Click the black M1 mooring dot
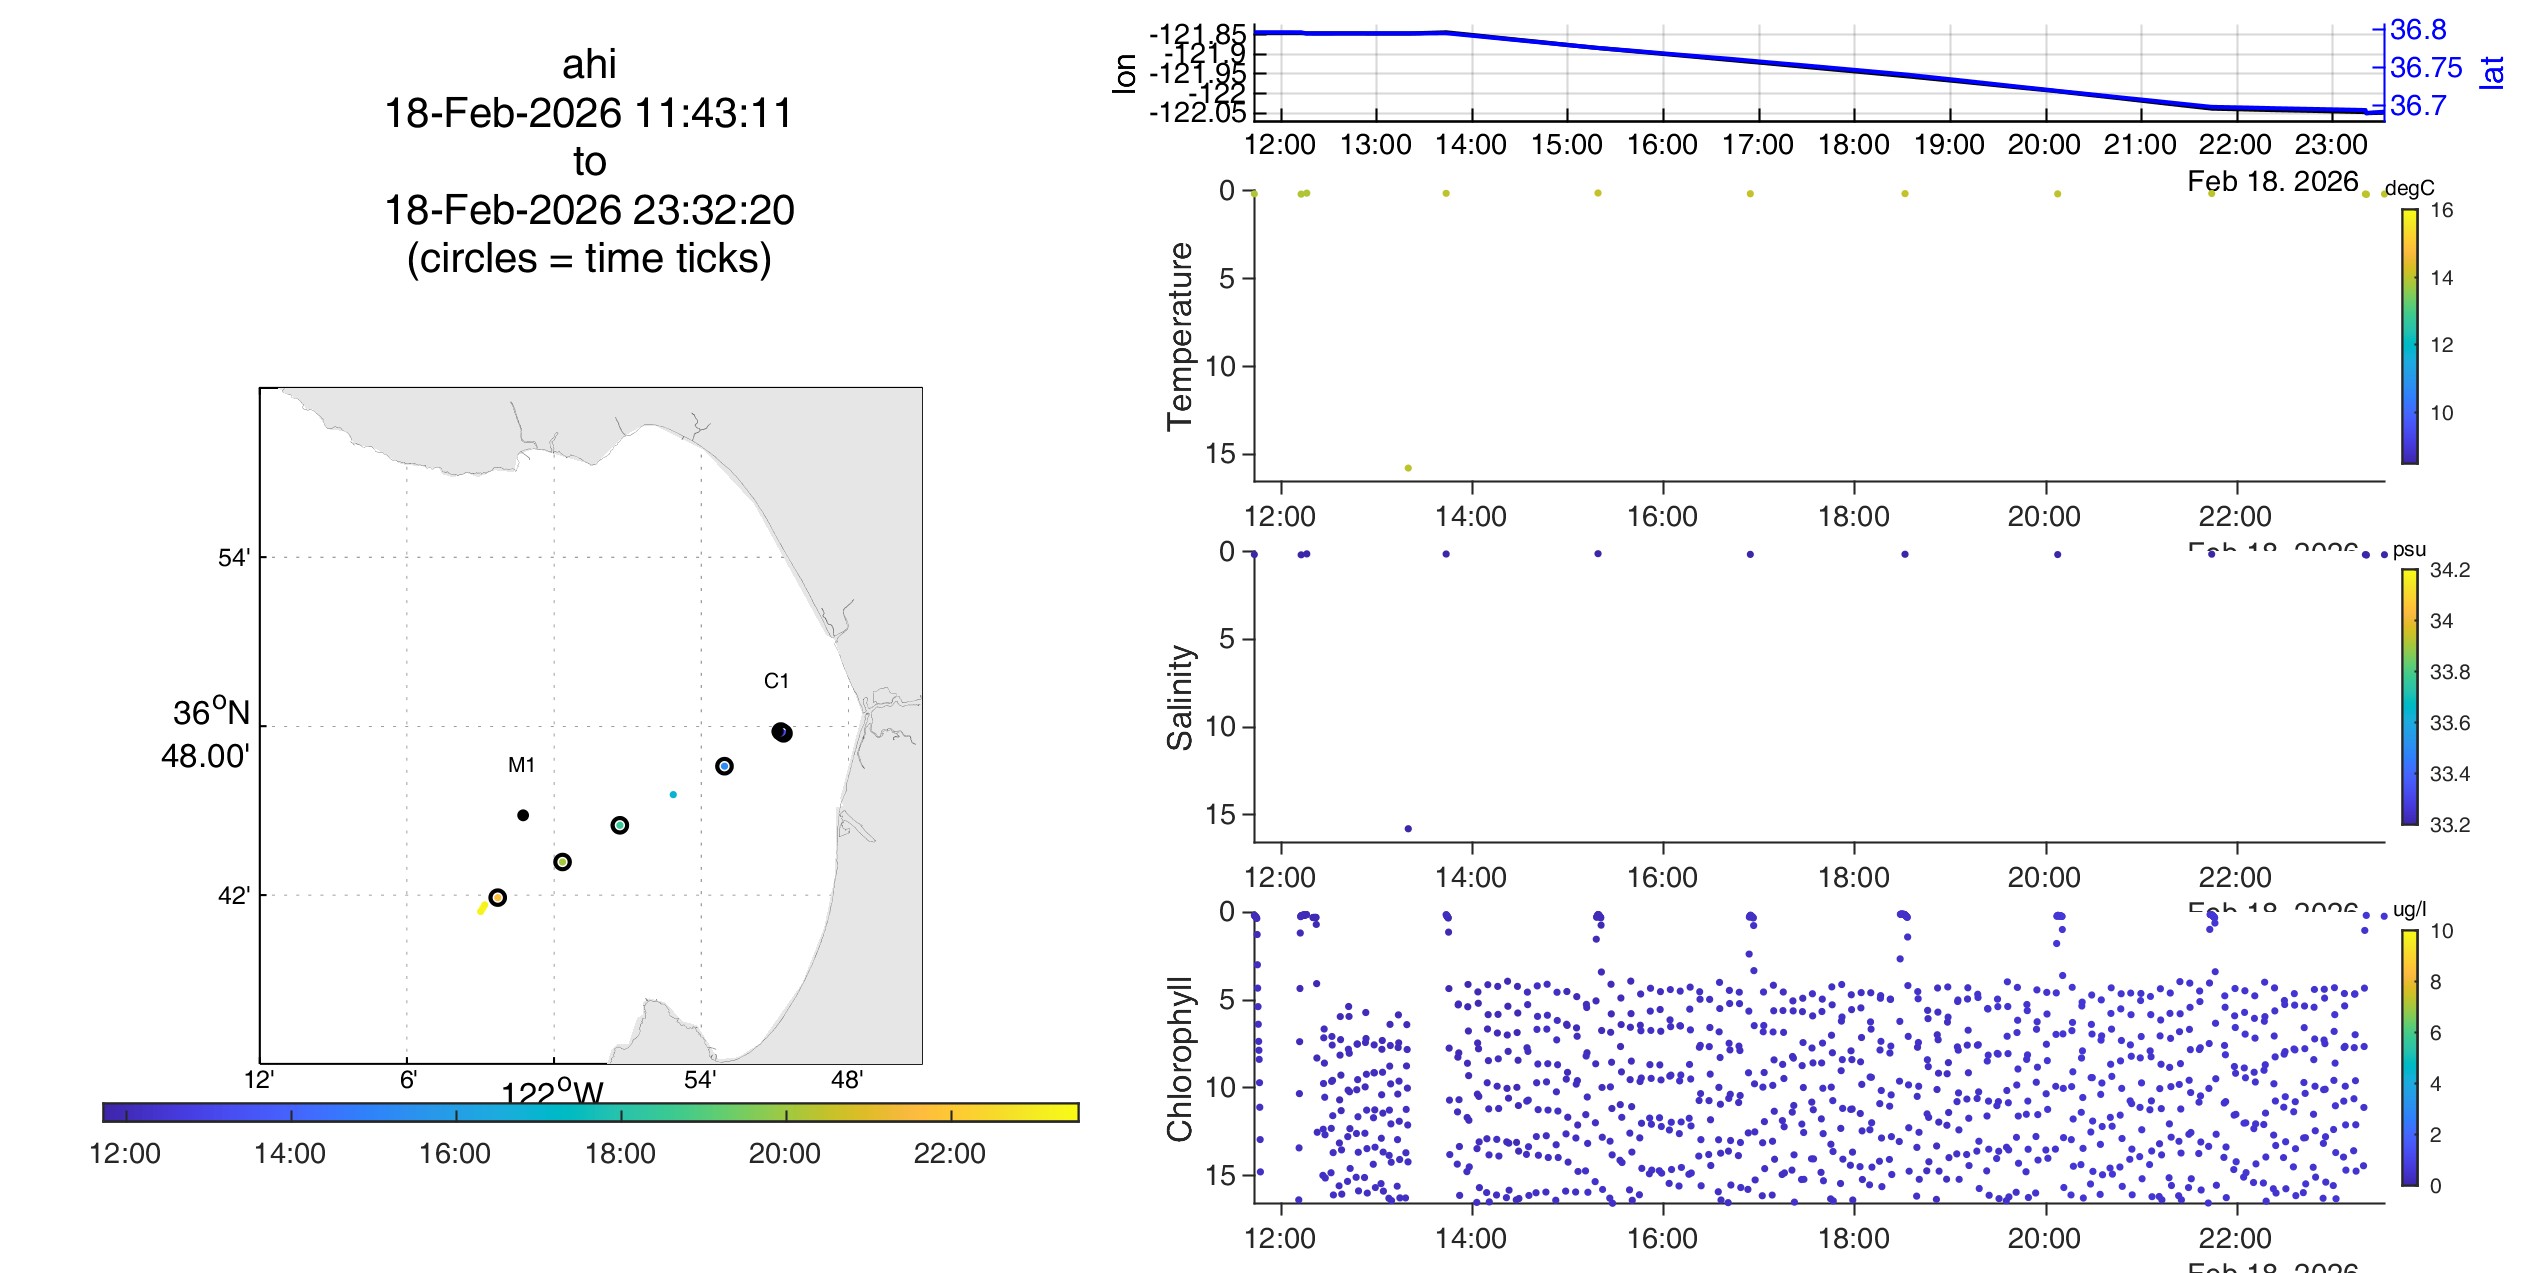This screenshot has height=1273, width=2545. pos(523,815)
